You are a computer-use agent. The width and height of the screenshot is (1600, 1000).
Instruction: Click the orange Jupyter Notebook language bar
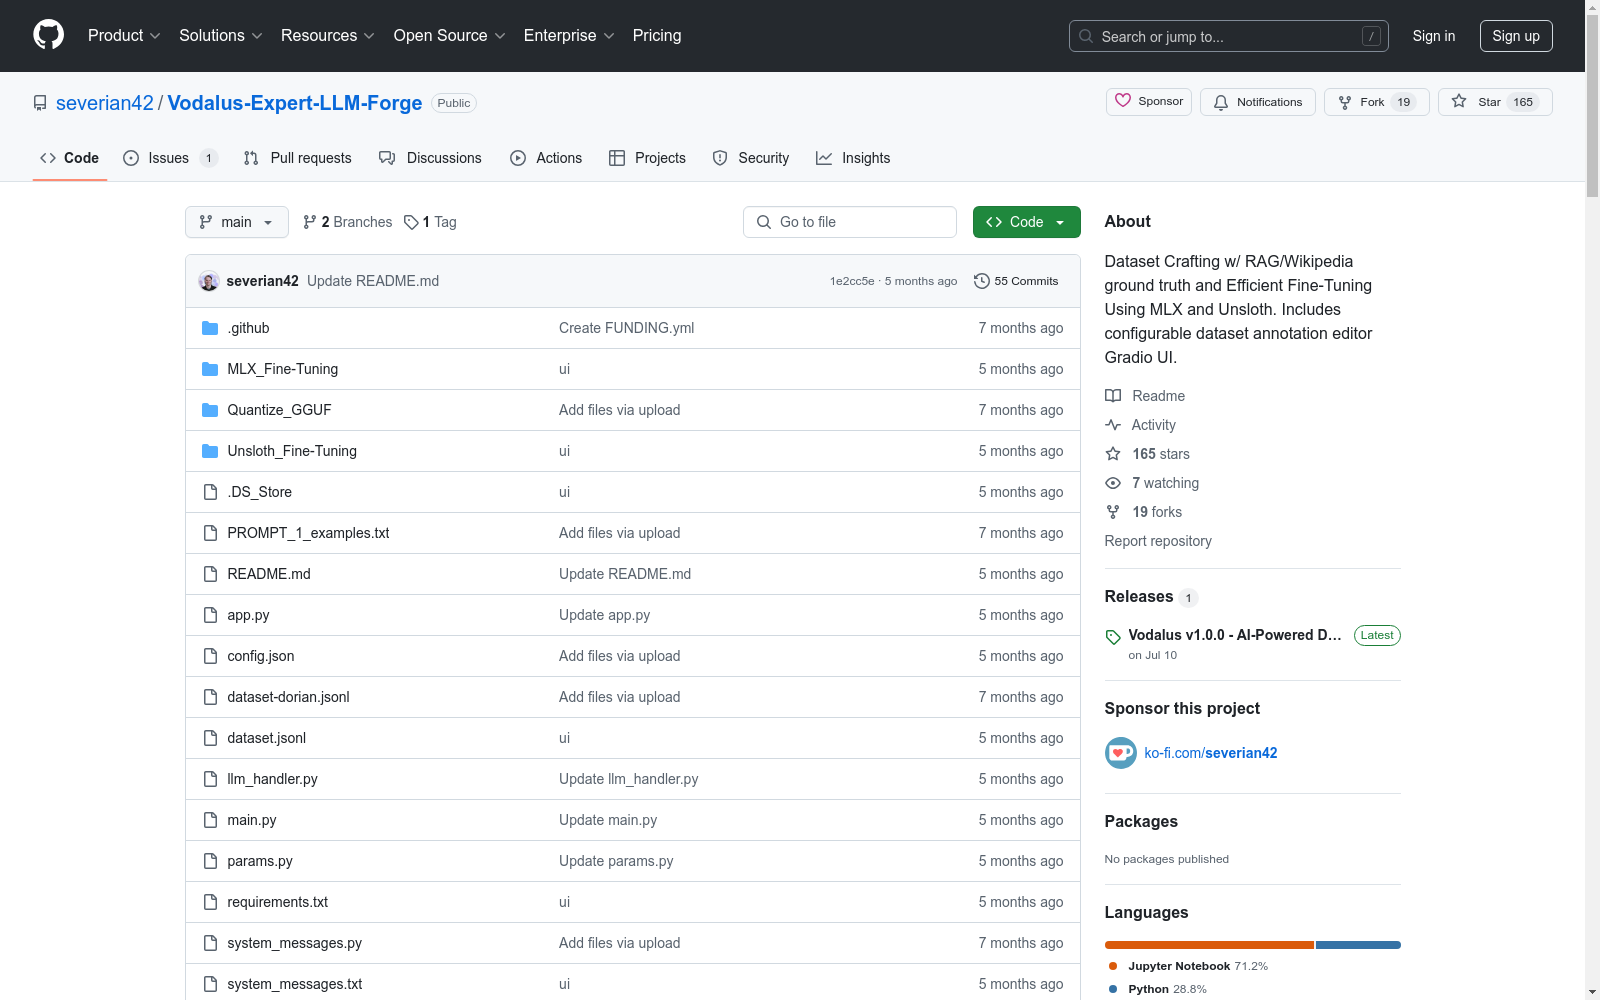pos(1209,945)
